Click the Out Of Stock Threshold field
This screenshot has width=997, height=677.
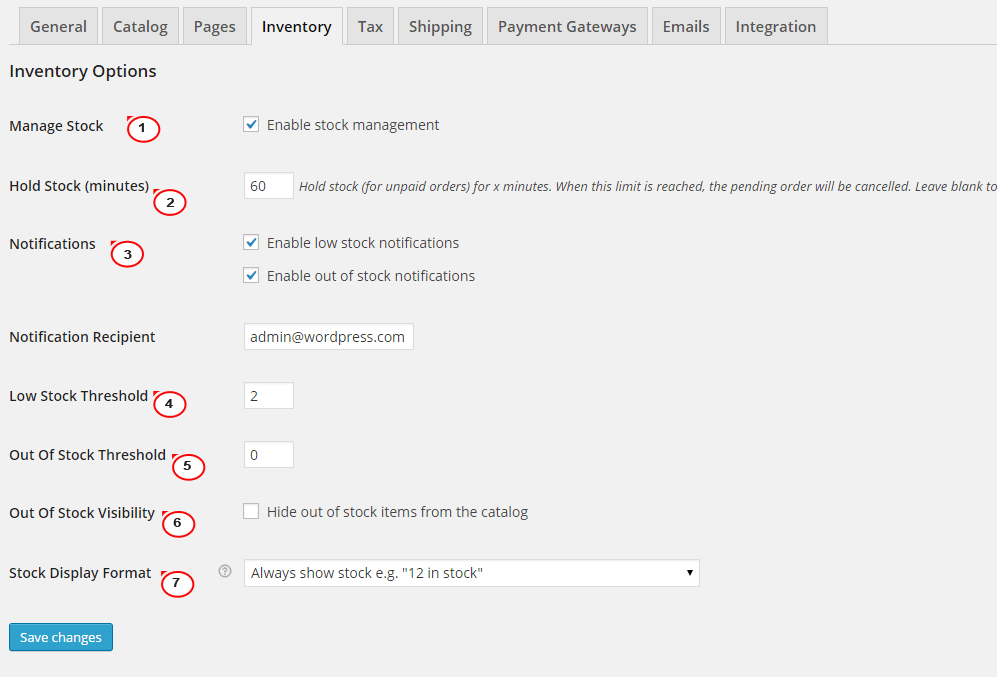(x=268, y=454)
